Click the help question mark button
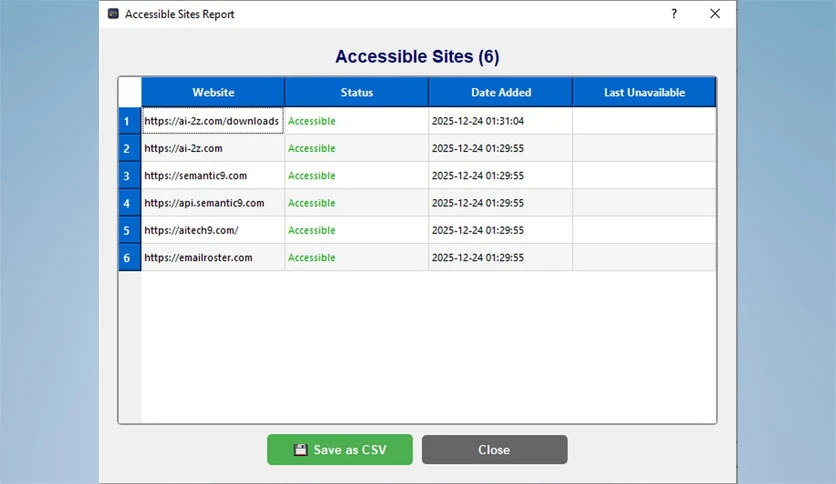This screenshot has width=836, height=484. [x=674, y=14]
